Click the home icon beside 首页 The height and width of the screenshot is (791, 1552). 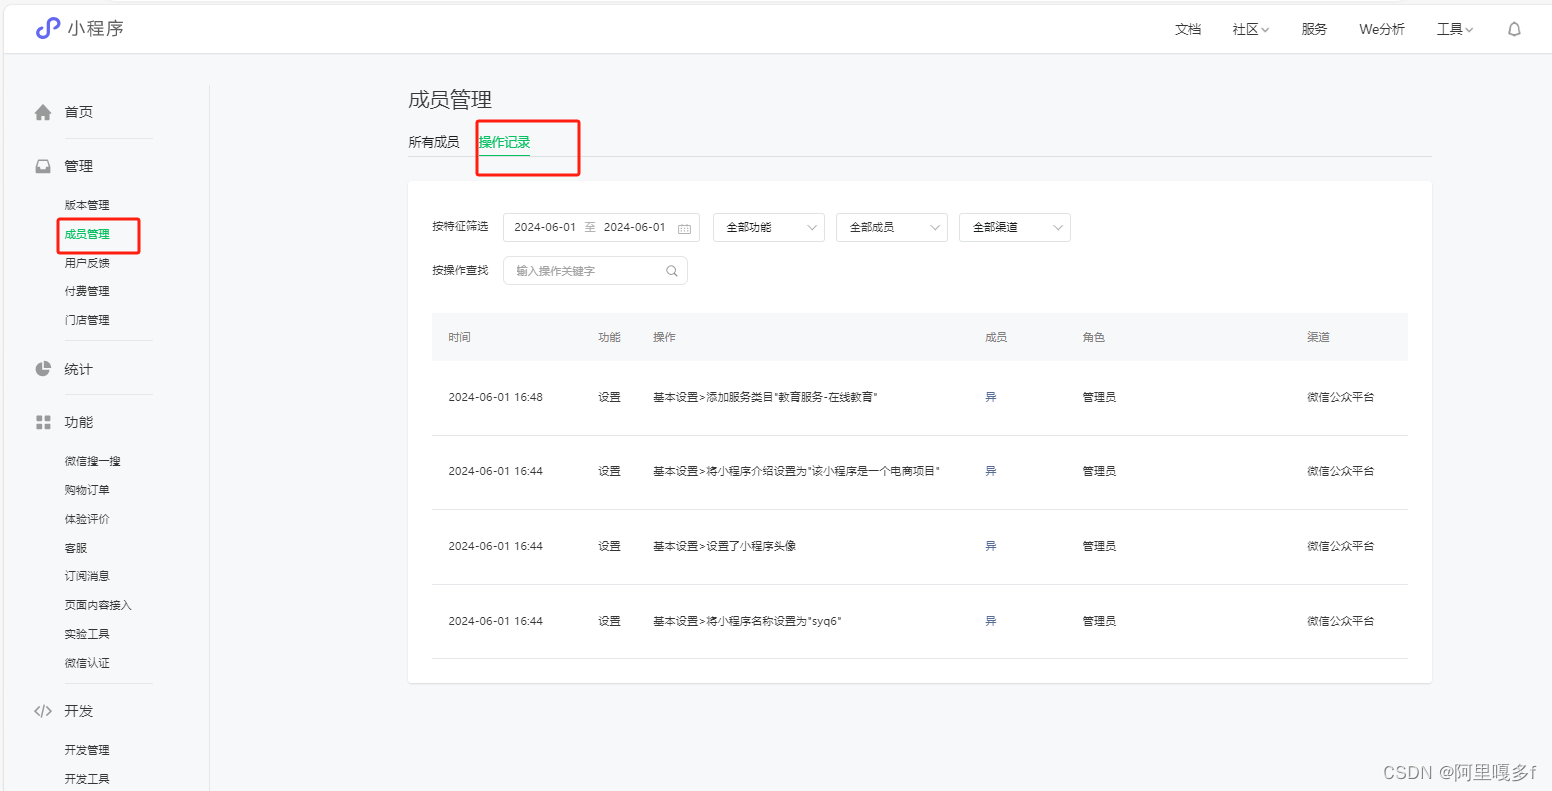tap(44, 111)
